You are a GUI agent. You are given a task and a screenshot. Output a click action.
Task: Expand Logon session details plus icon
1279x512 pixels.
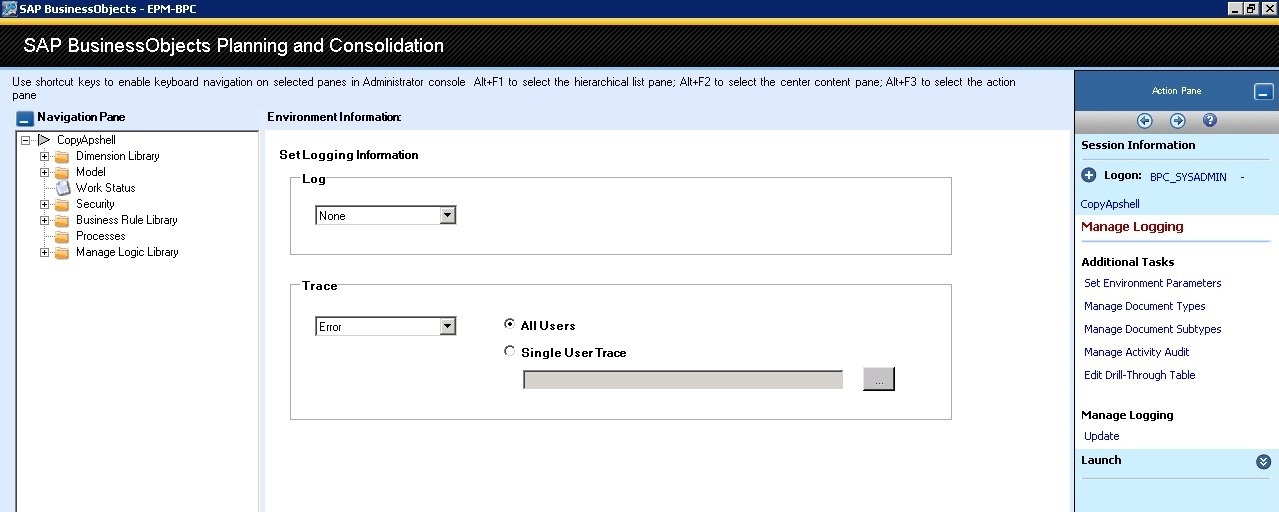click(1089, 175)
